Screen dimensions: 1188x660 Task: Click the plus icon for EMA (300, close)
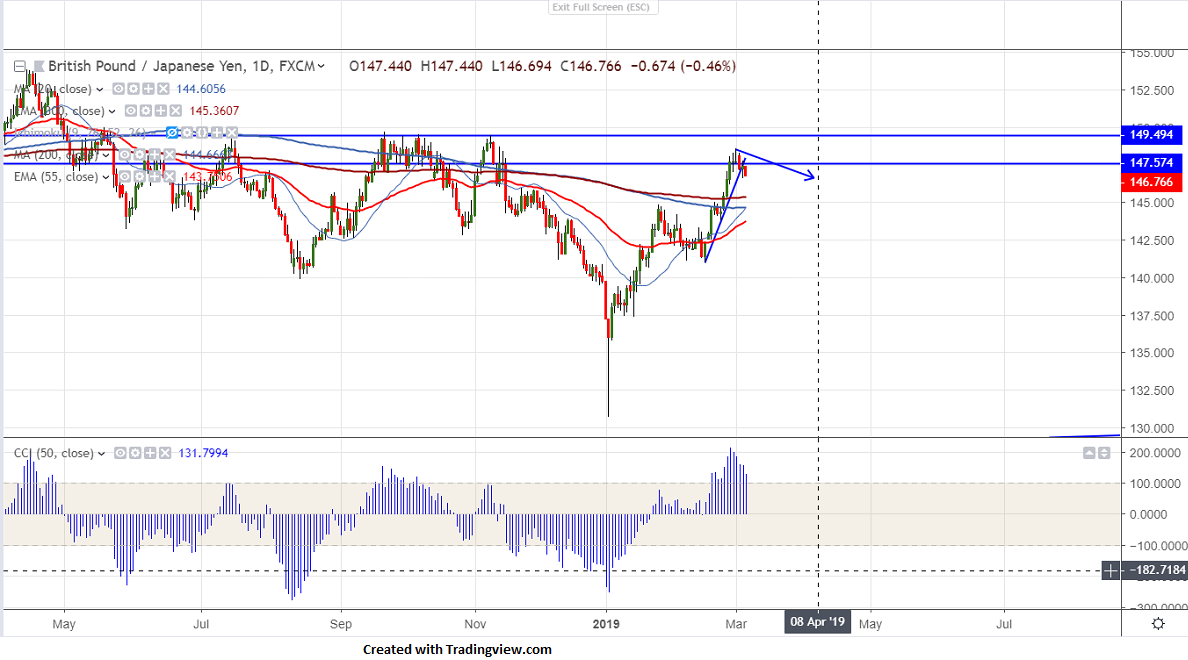[x=161, y=111]
